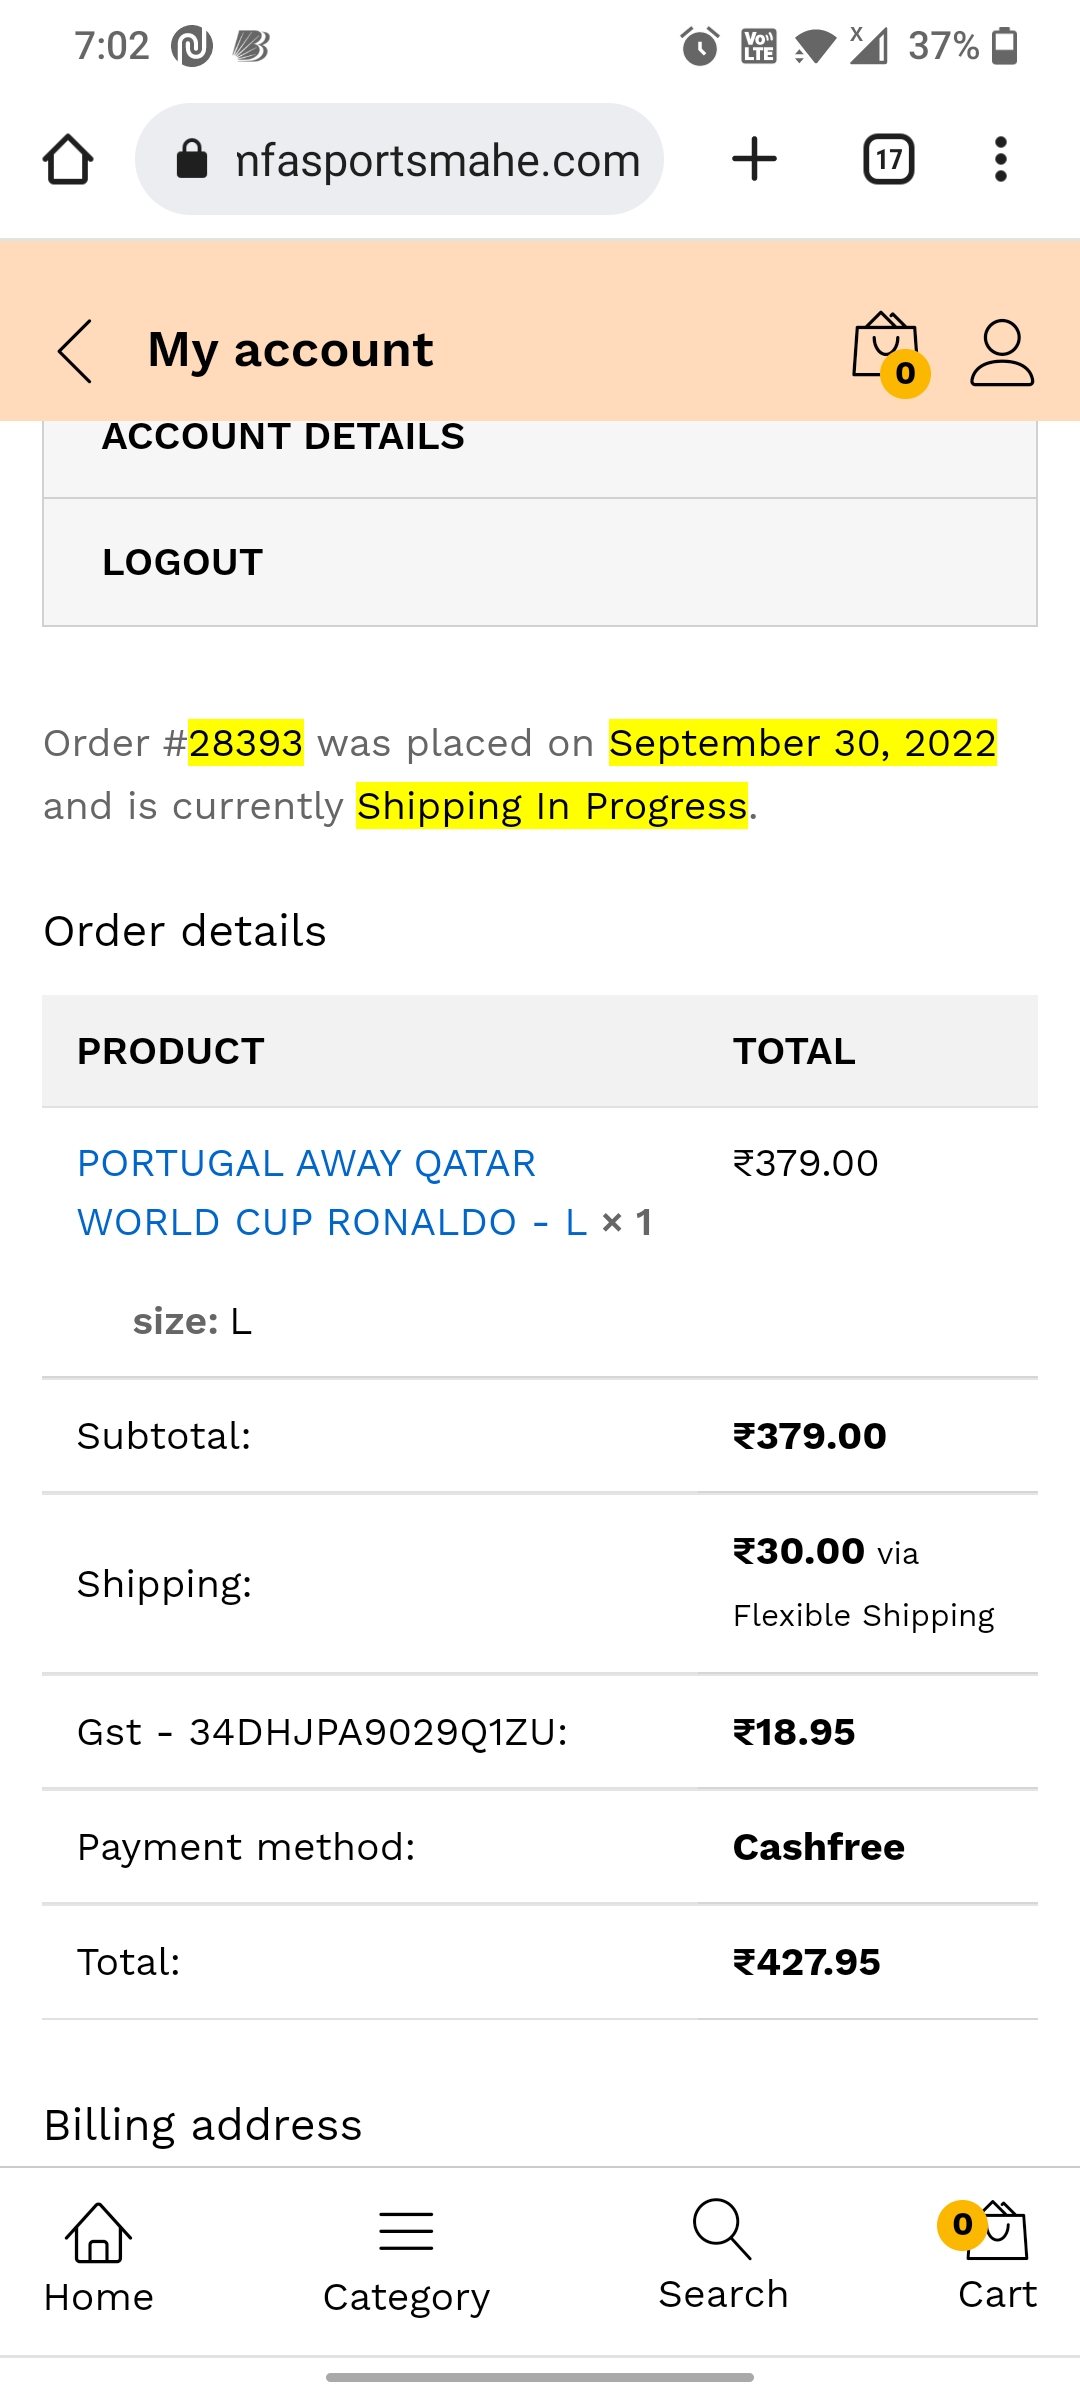Open the user profile icon
The width and height of the screenshot is (1080, 2400).
(1001, 352)
